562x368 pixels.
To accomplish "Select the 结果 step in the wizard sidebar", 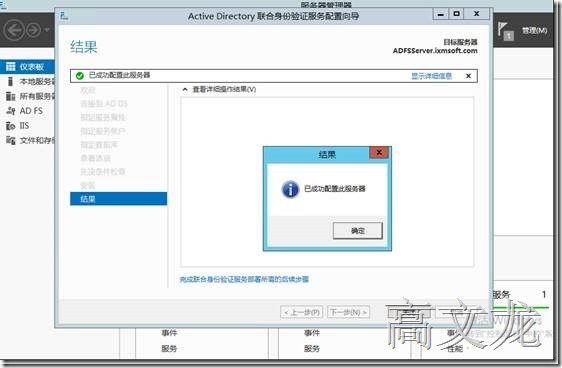I will (x=119, y=199).
